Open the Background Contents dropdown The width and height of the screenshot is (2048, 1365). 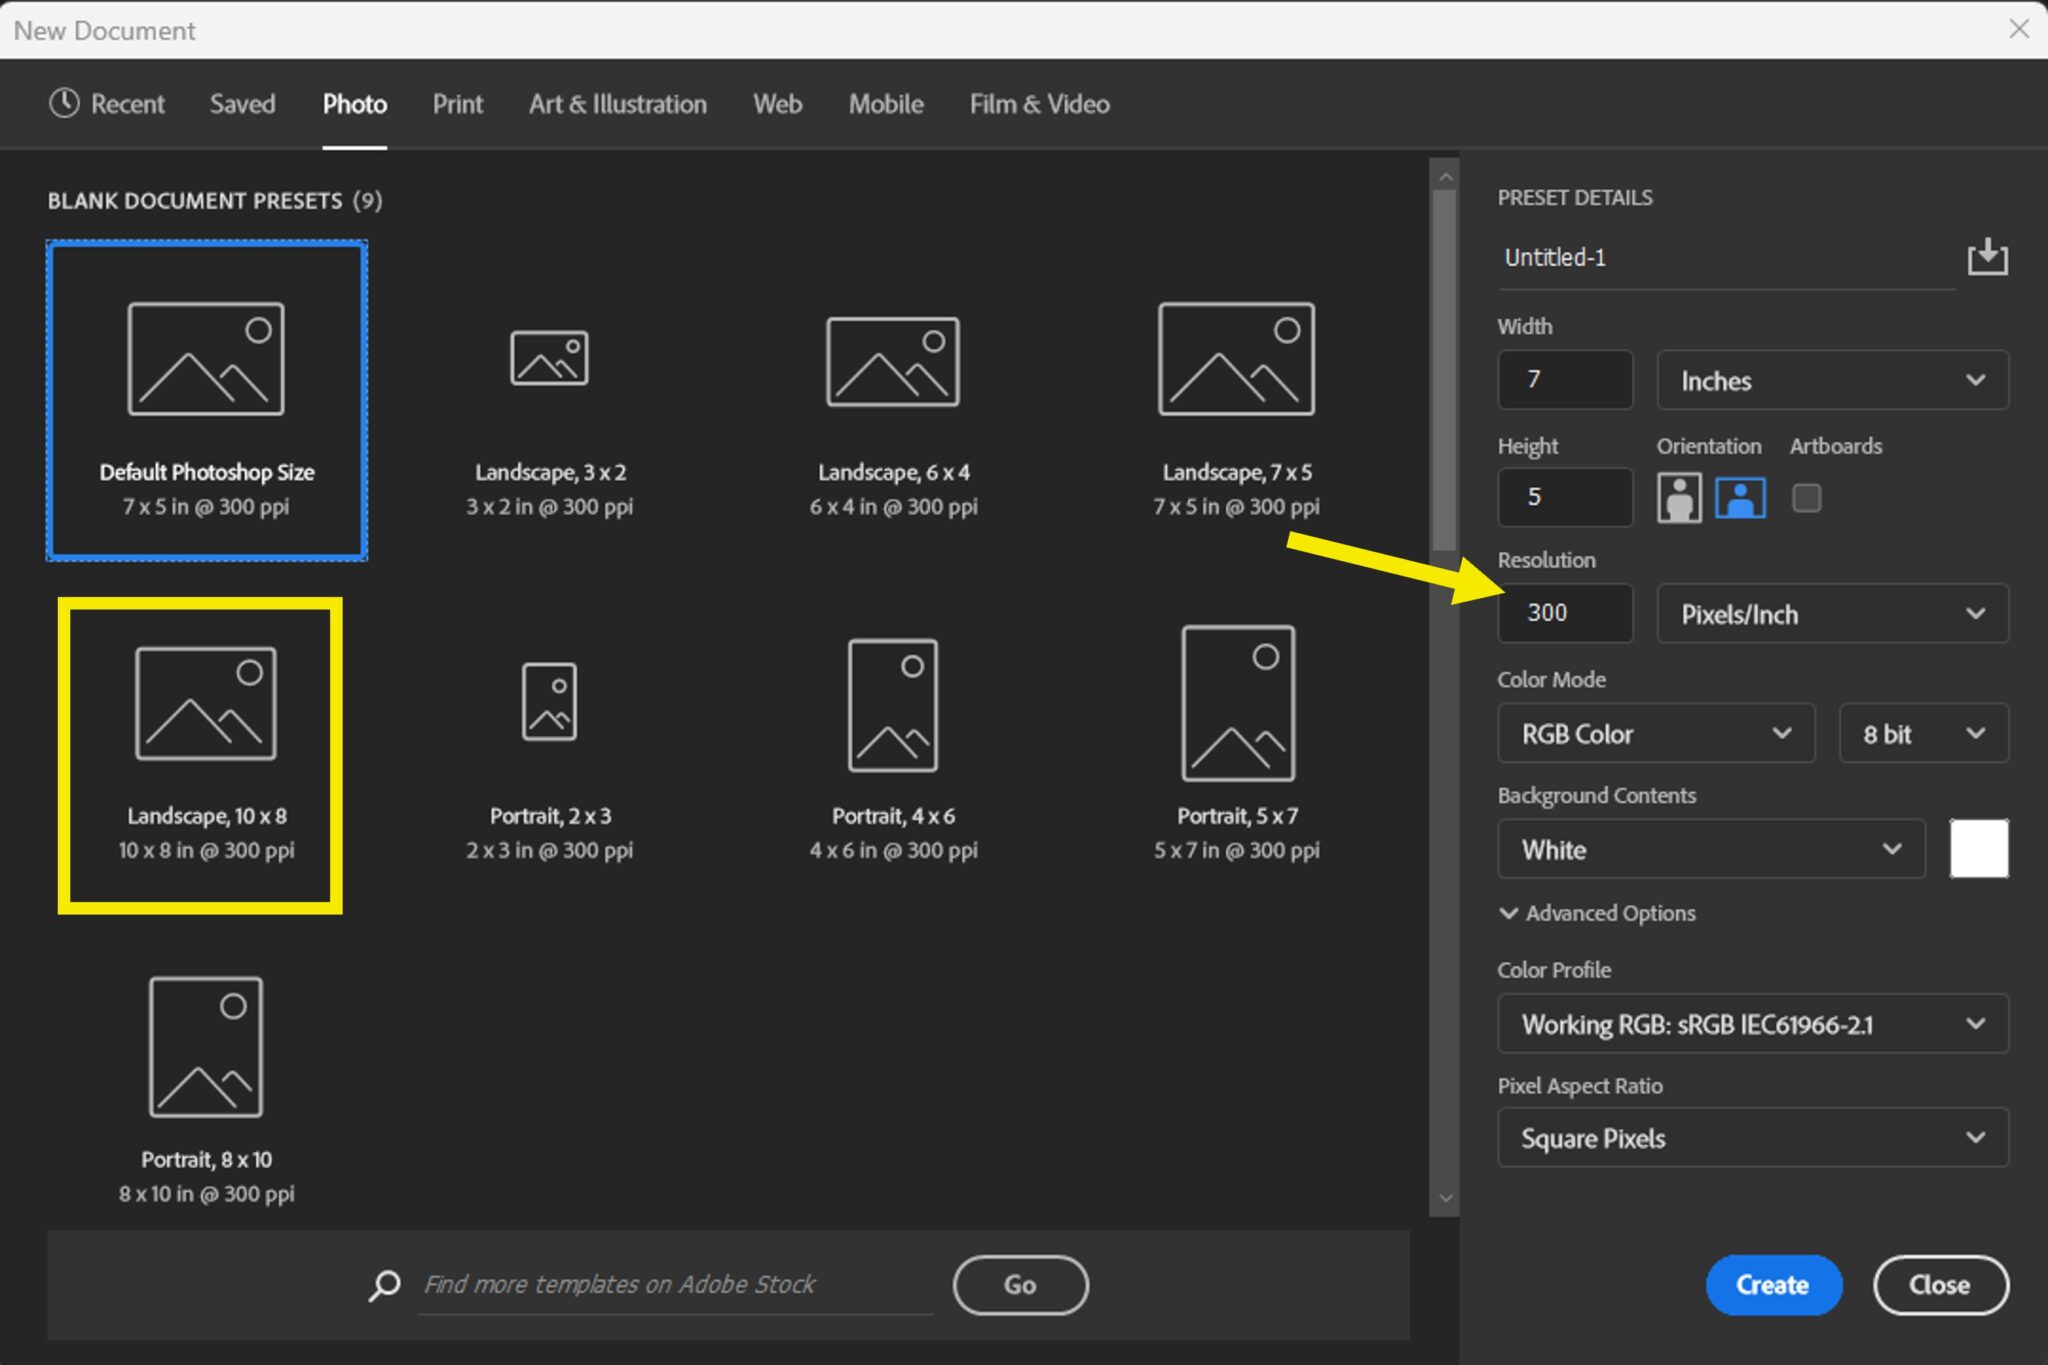click(x=1711, y=849)
